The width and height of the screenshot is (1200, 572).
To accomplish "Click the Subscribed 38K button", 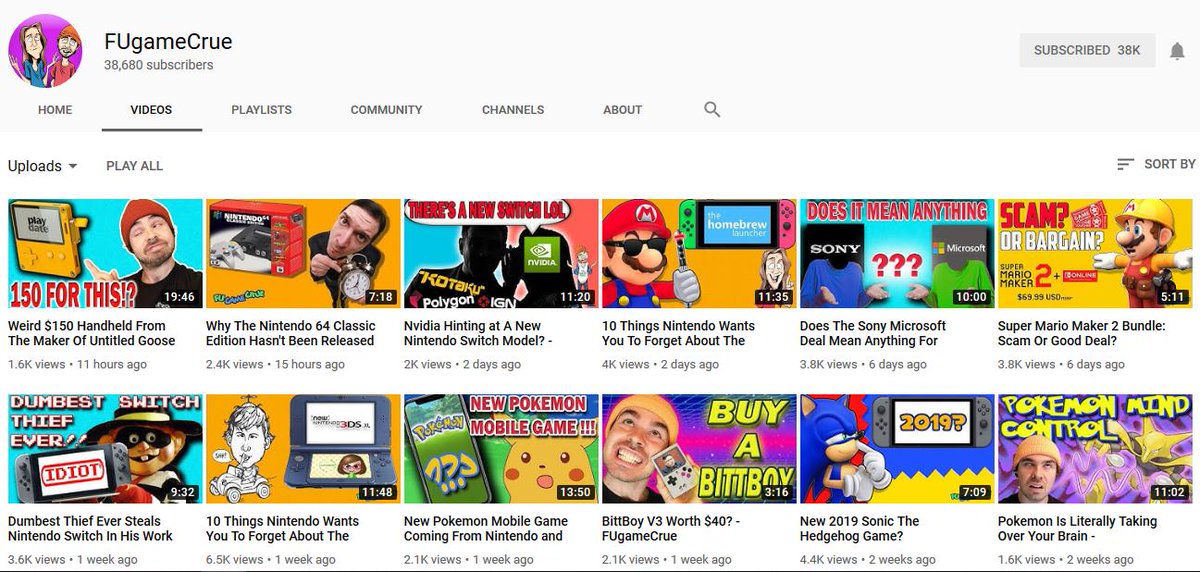I will click(x=1087, y=50).
